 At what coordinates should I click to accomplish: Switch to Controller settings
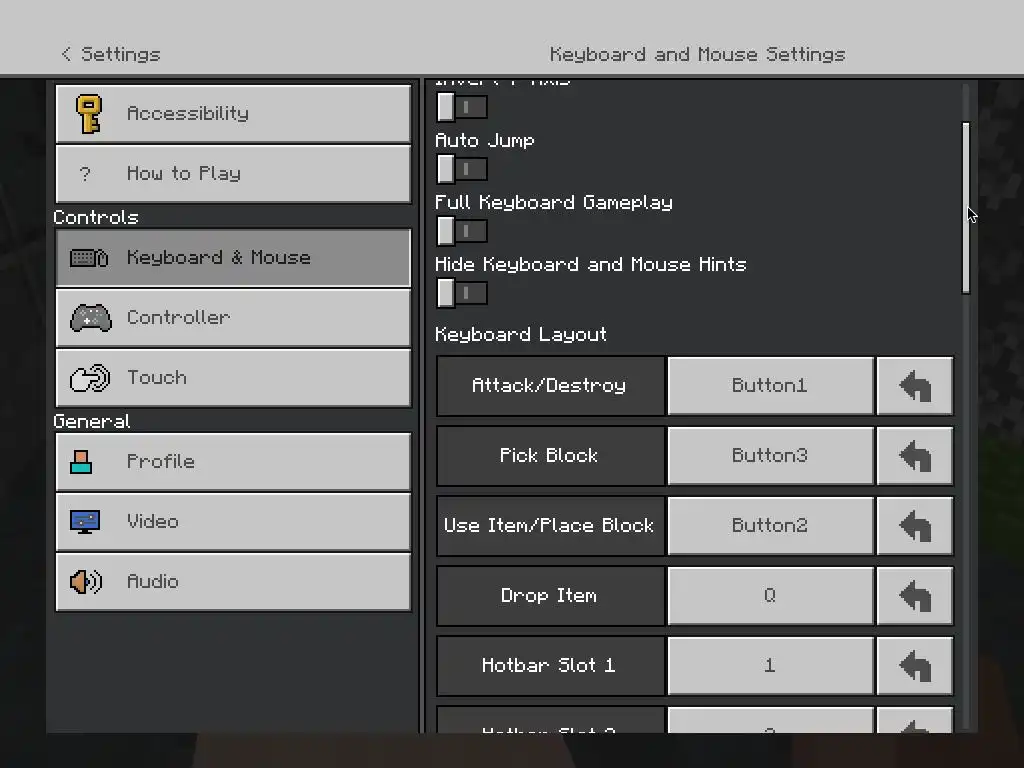click(233, 318)
